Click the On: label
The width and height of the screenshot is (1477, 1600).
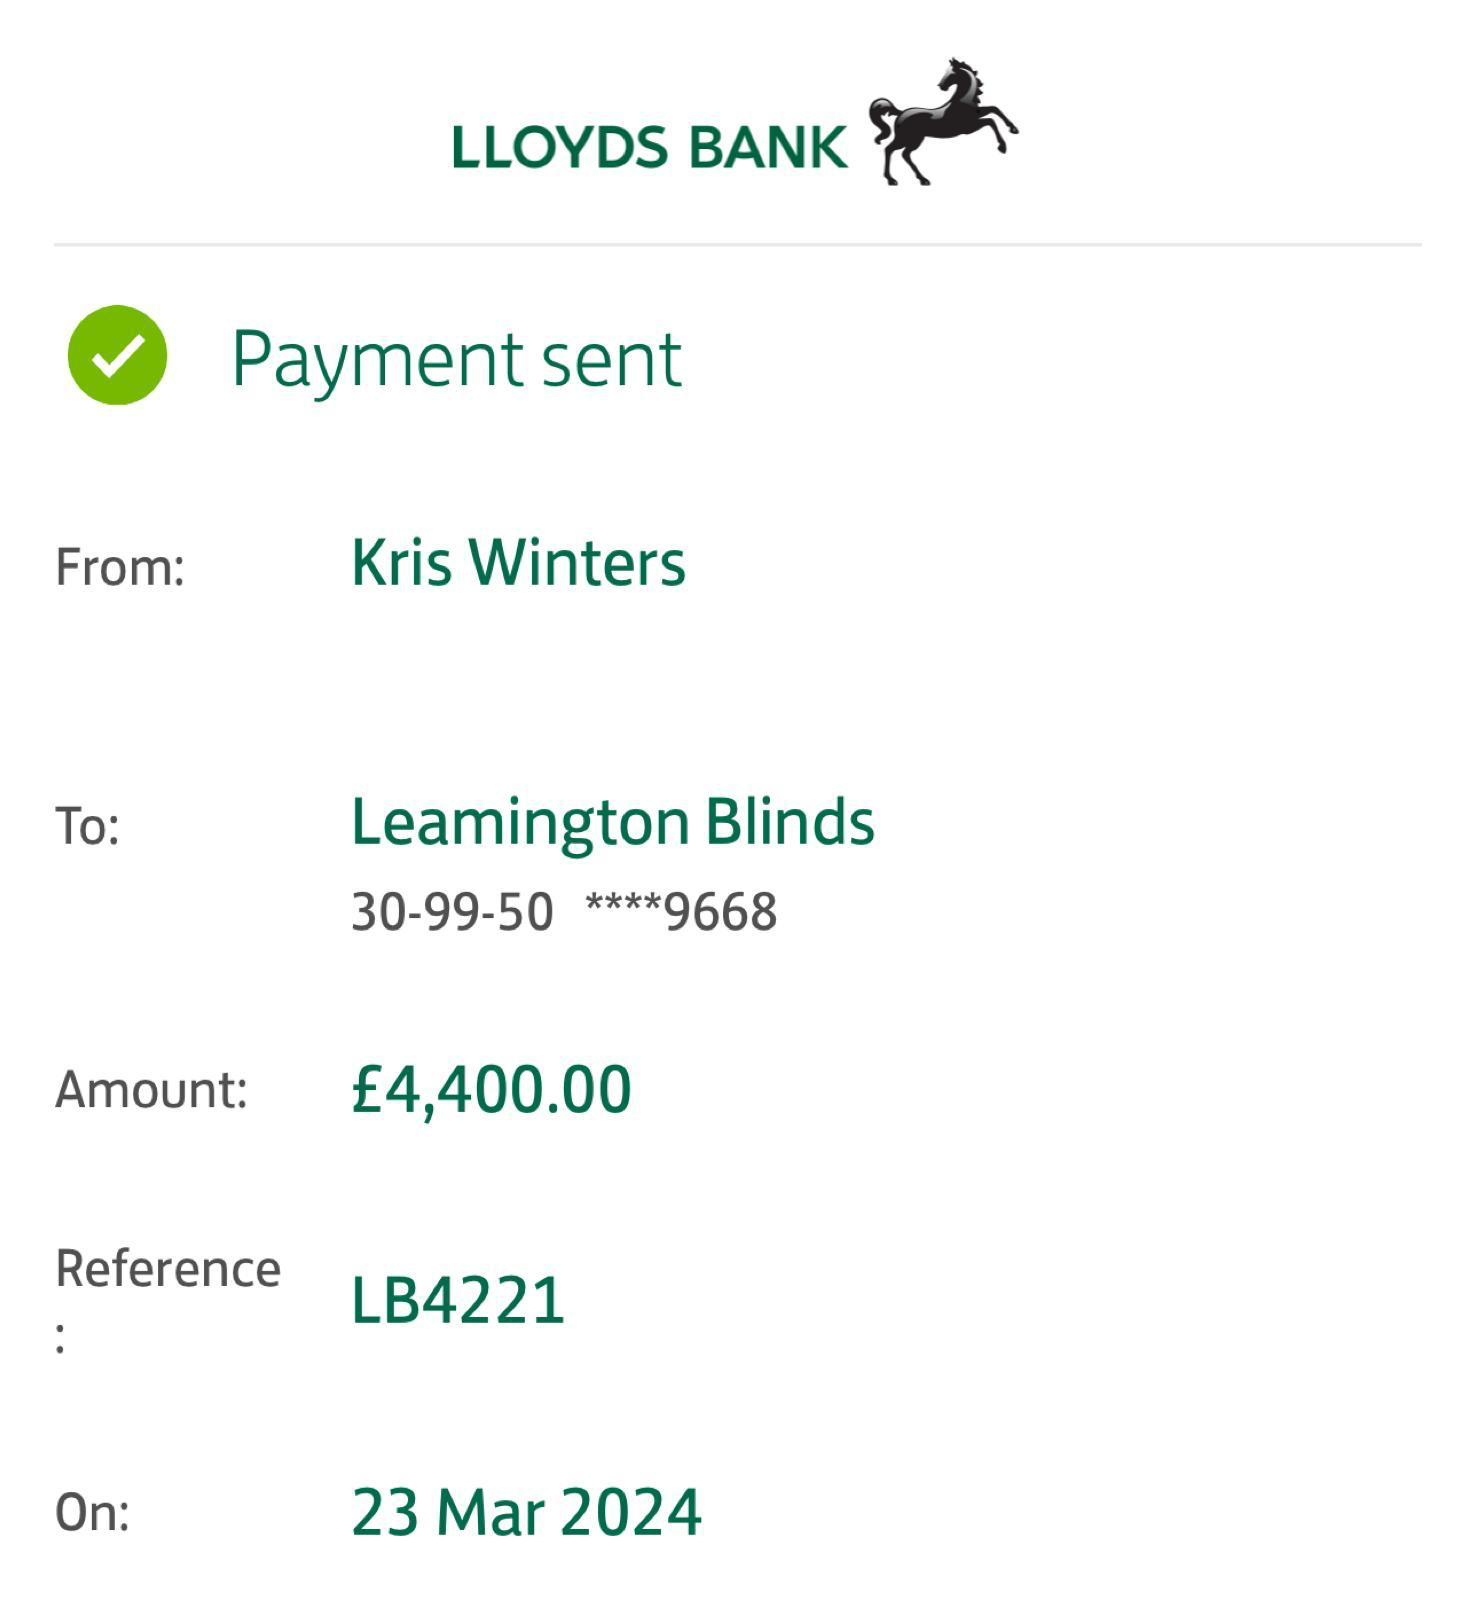pyautogui.click(x=92, y=1512)
